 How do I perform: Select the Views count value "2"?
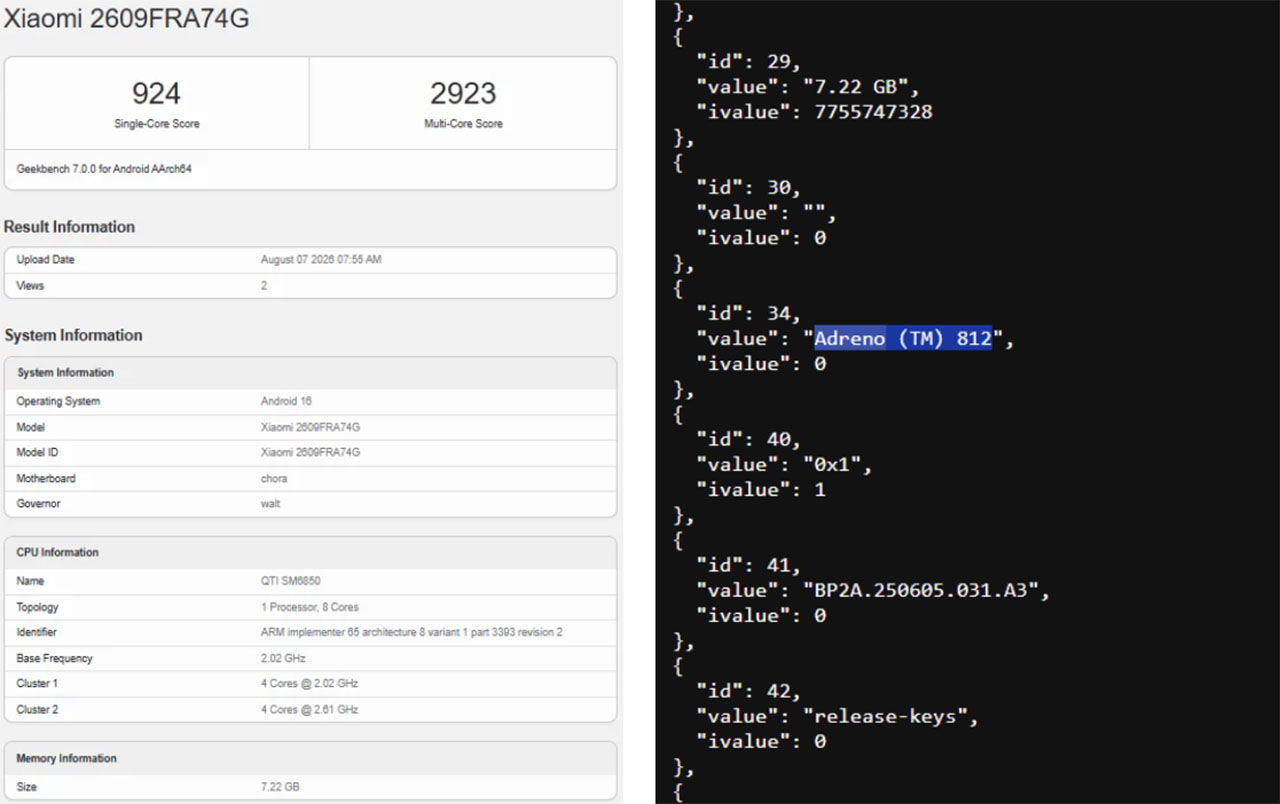[x=264, y=286]
